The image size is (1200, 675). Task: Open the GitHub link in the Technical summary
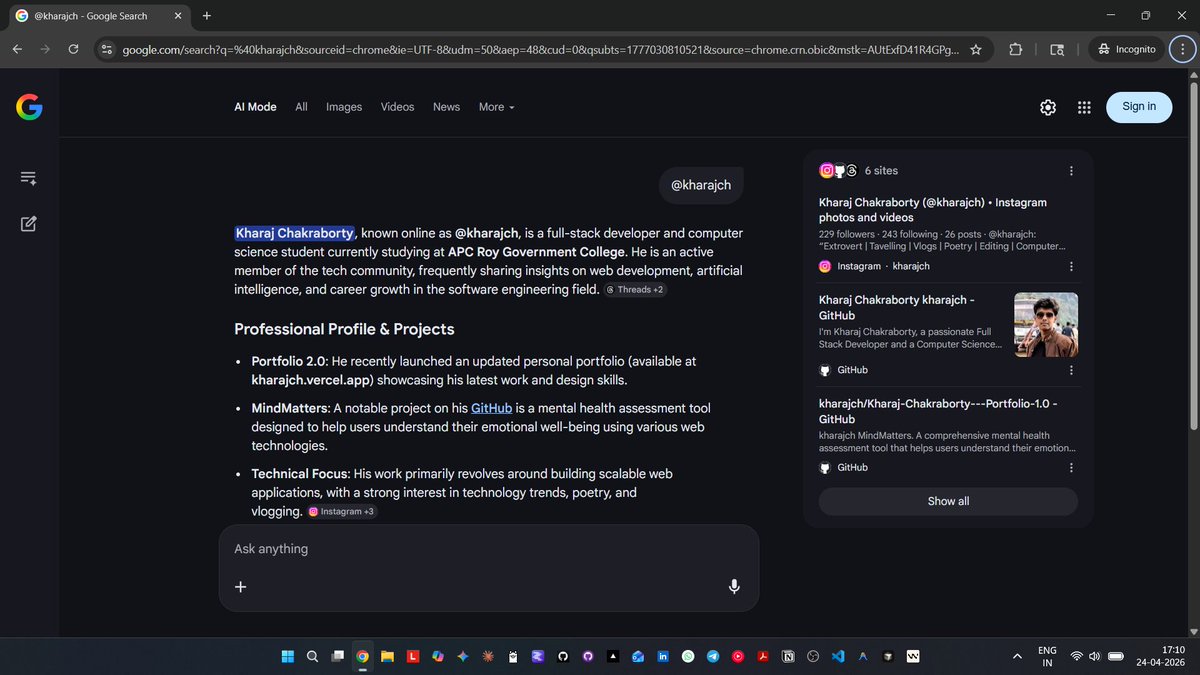click(491, 407)
